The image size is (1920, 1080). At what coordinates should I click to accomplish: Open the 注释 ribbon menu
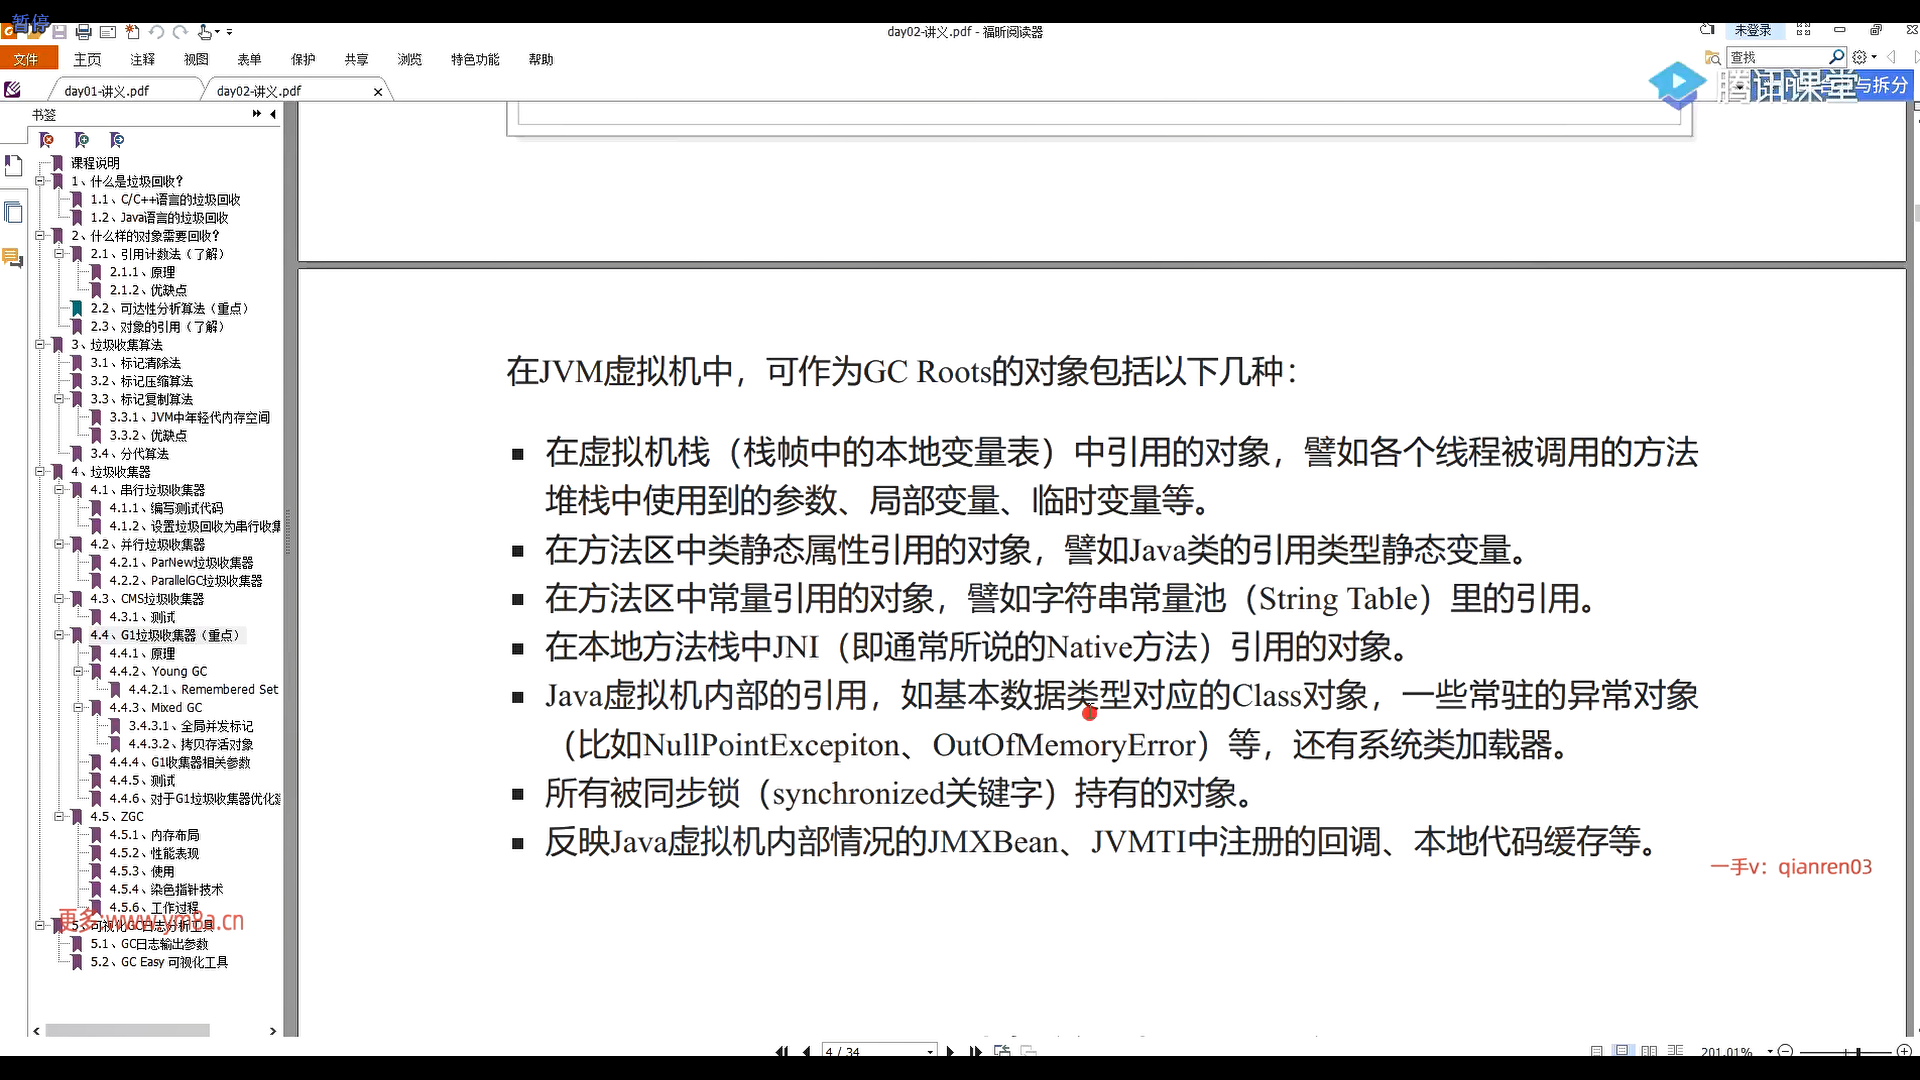pyautogui.click(x=142, y=60)
